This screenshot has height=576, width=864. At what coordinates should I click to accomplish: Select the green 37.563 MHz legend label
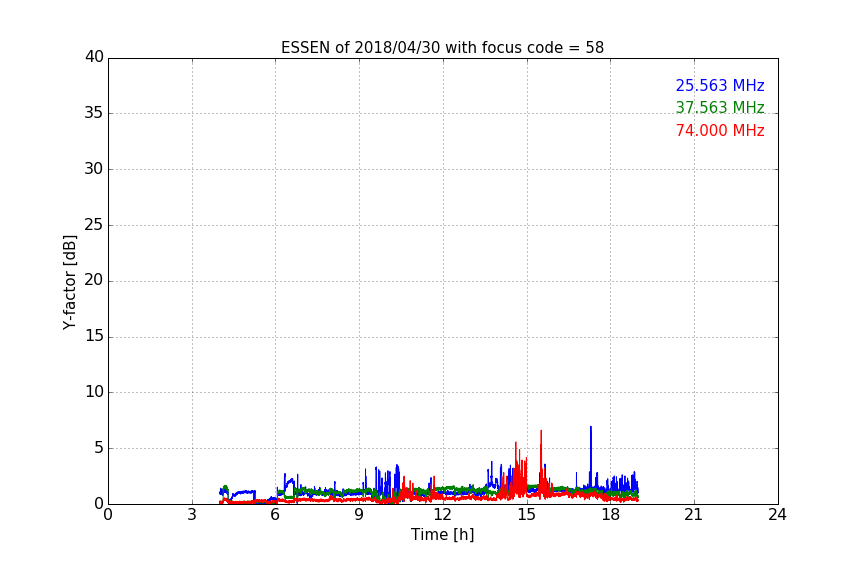pyautogui.click(x=720, y=107)
